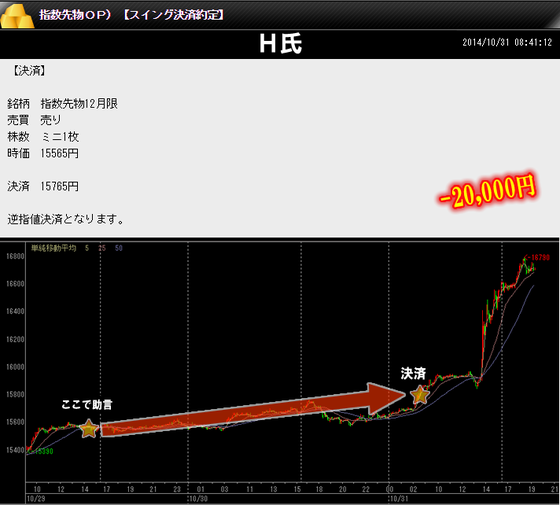Screen dimensions: 560x505
Task: Click the 15400 price axis label
Action: pyautogui.click(x=15, y=450)
